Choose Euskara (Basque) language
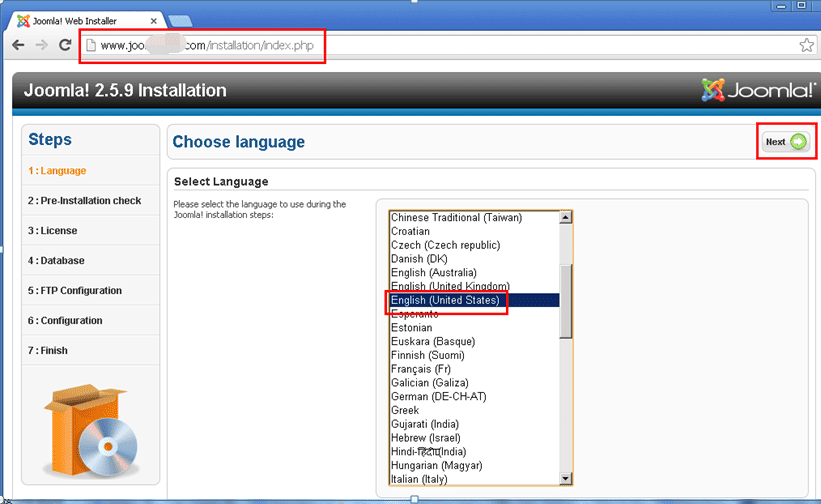 (474, 341)
